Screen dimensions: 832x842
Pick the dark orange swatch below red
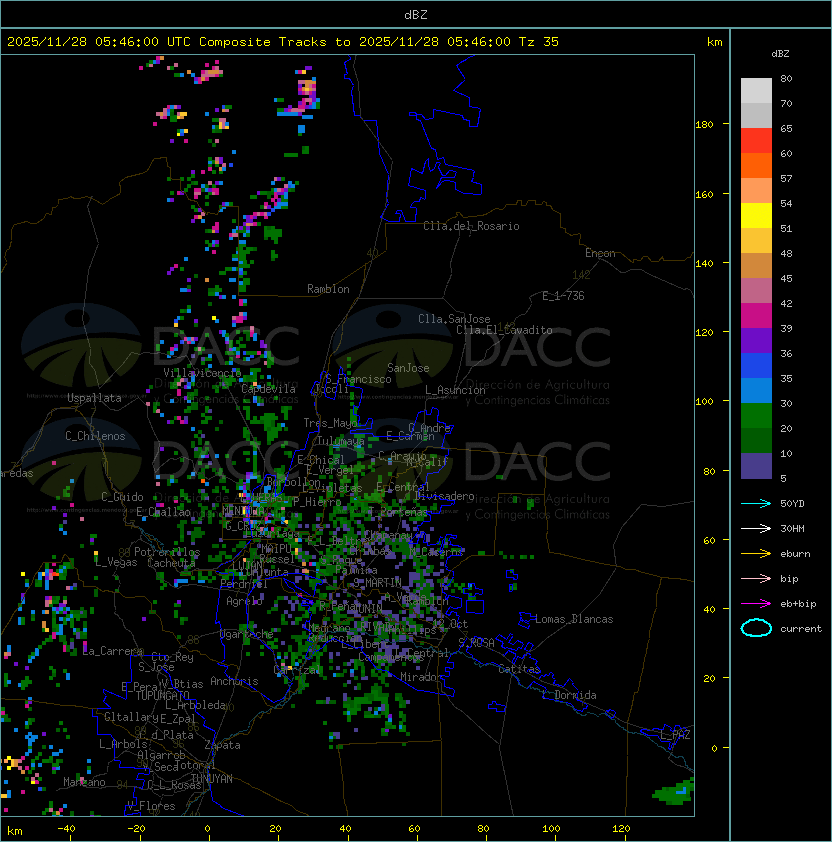(756, 165)
